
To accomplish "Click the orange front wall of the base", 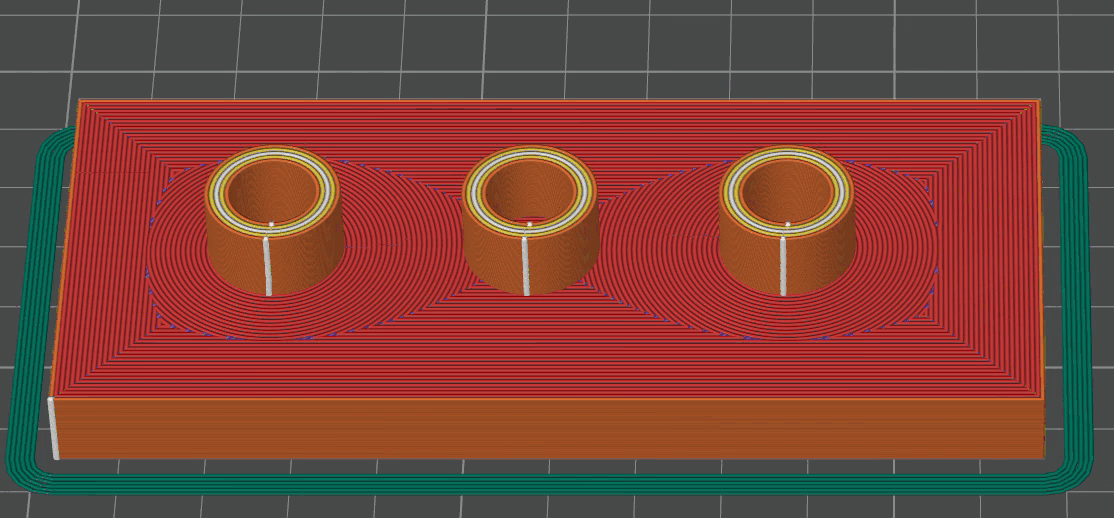I will [x=551, y=428].
